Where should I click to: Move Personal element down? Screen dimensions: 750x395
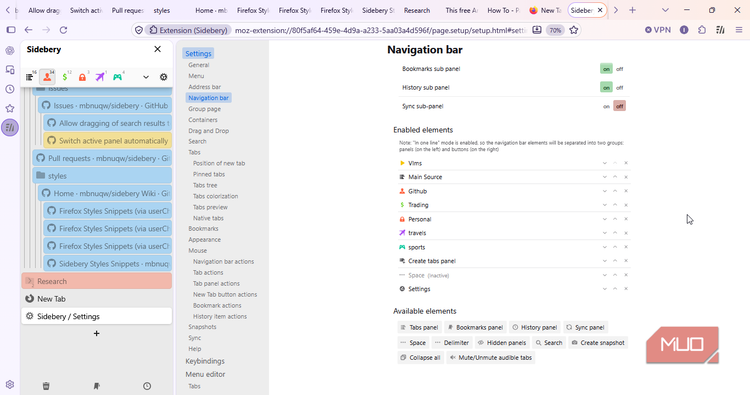(605, 219)
